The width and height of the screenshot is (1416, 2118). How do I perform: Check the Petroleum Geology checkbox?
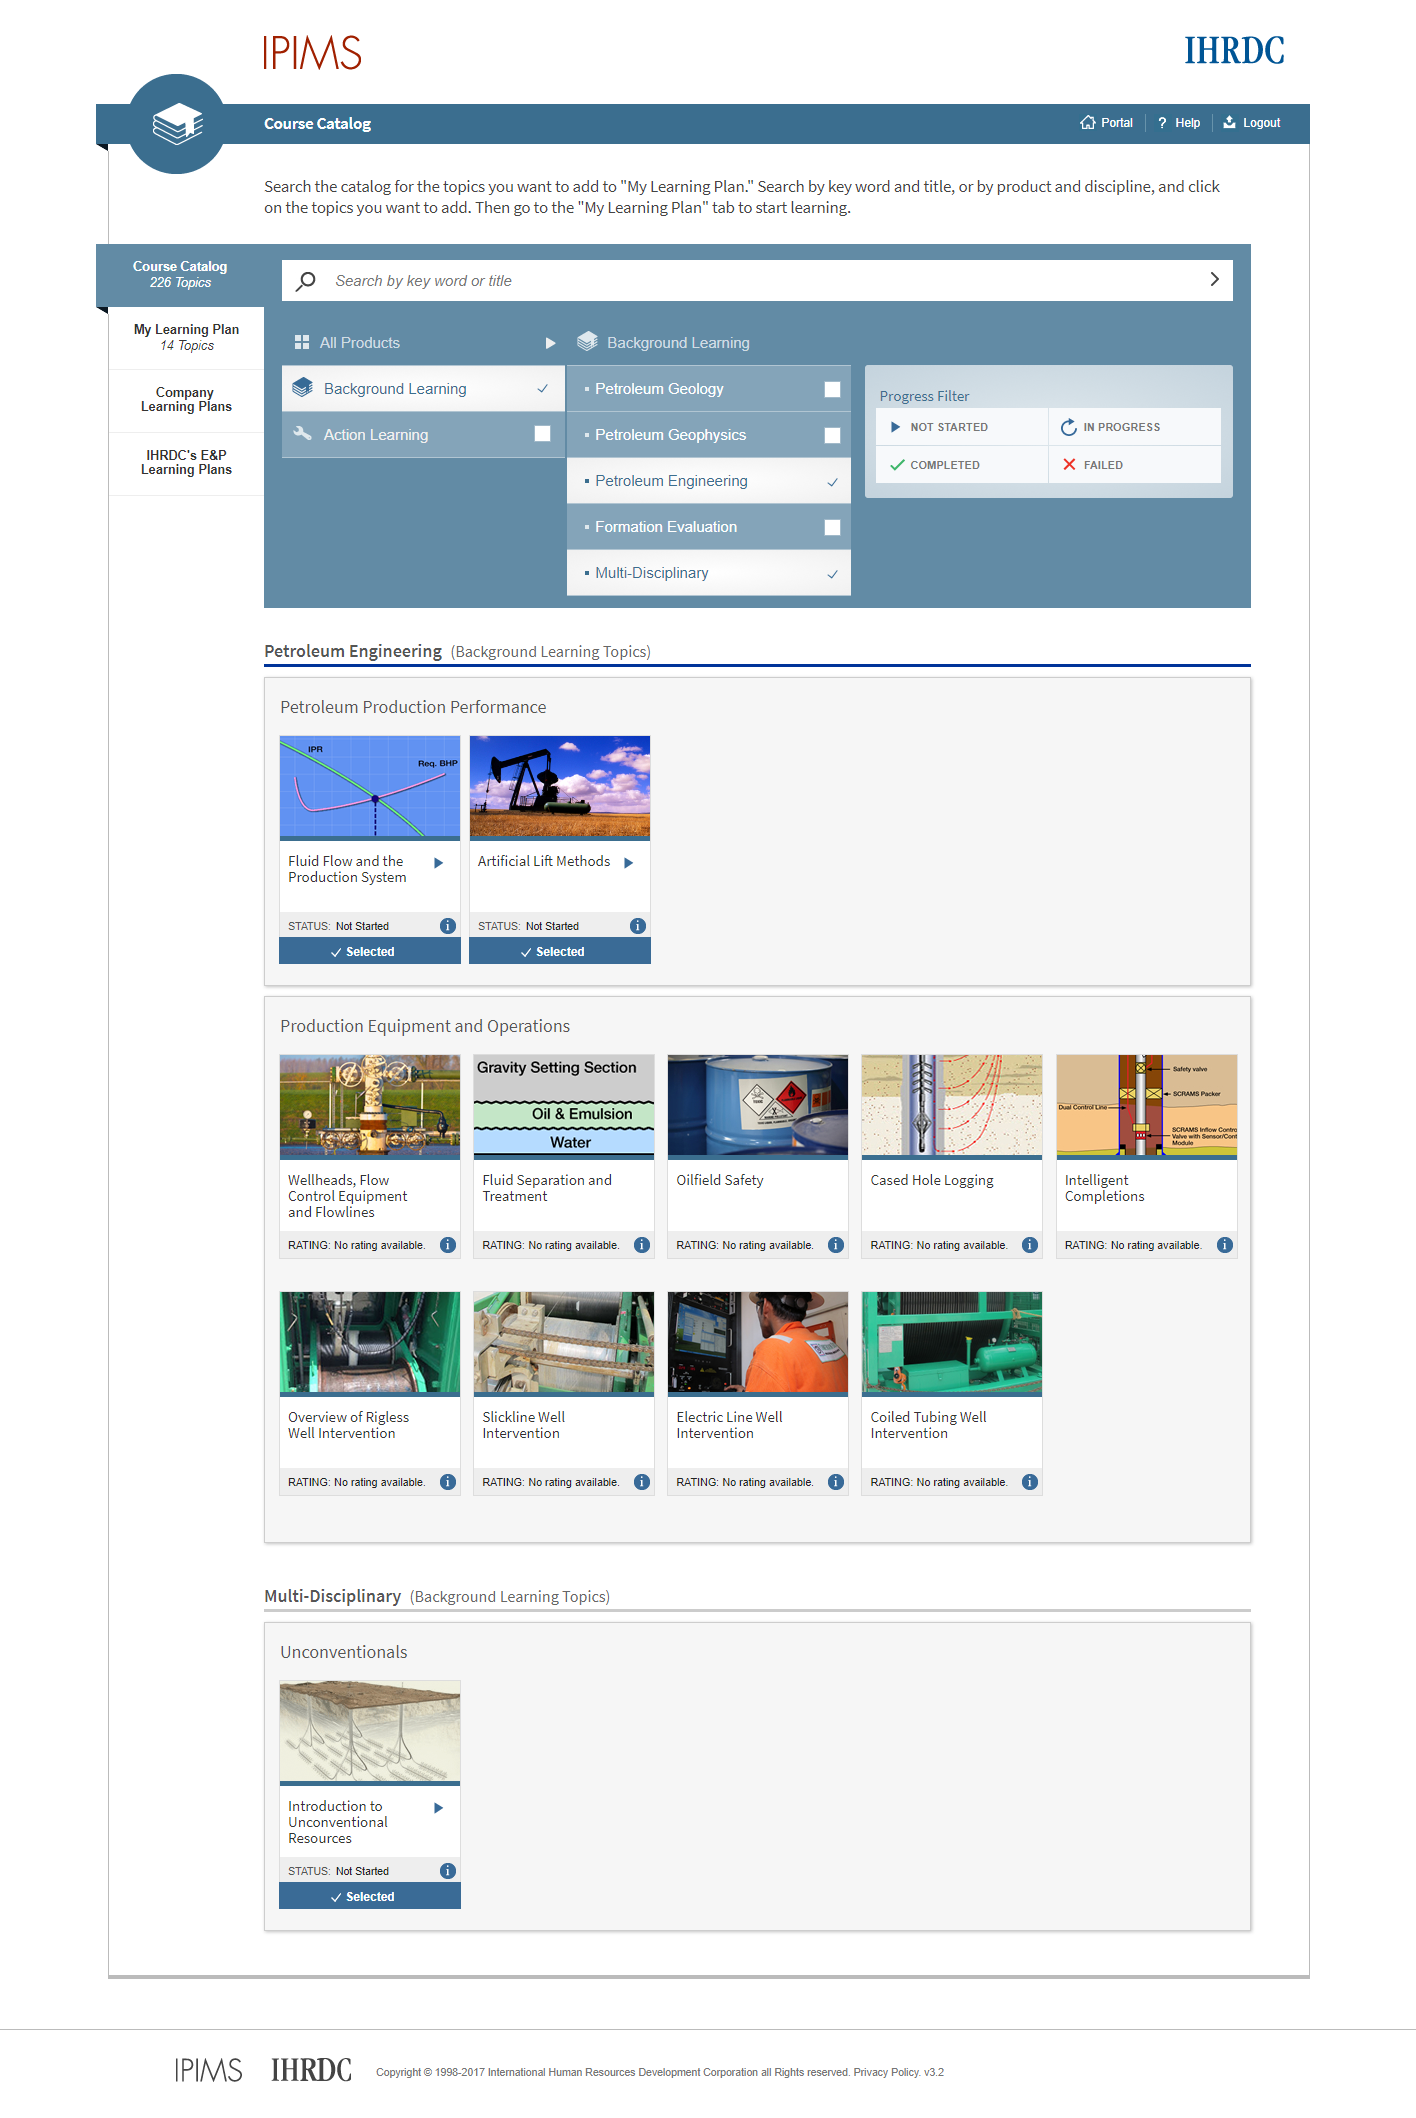point(832,390)
